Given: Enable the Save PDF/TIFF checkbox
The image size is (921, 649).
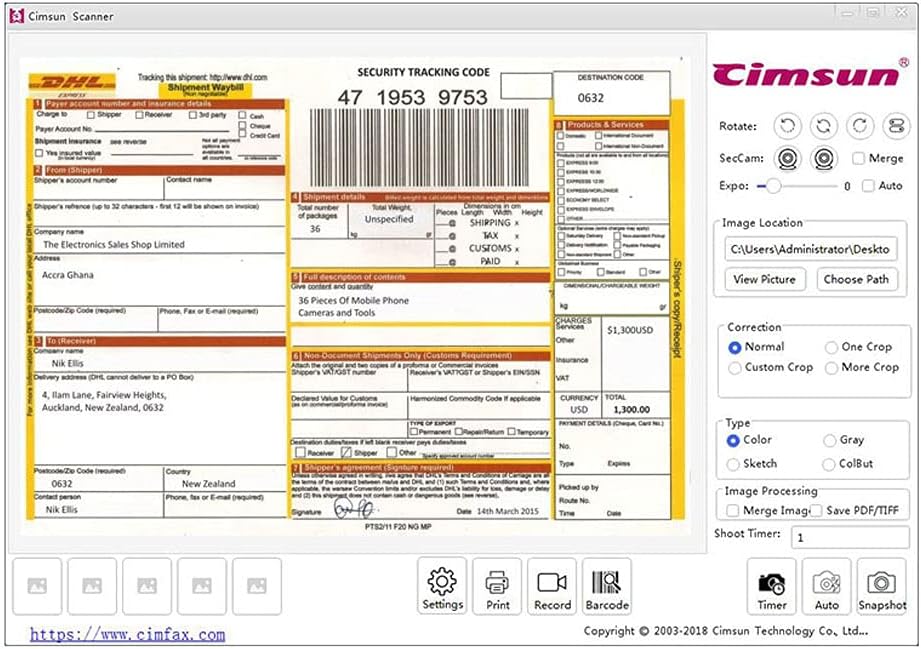Looking at the screenshot, I should tap(816, 511).
